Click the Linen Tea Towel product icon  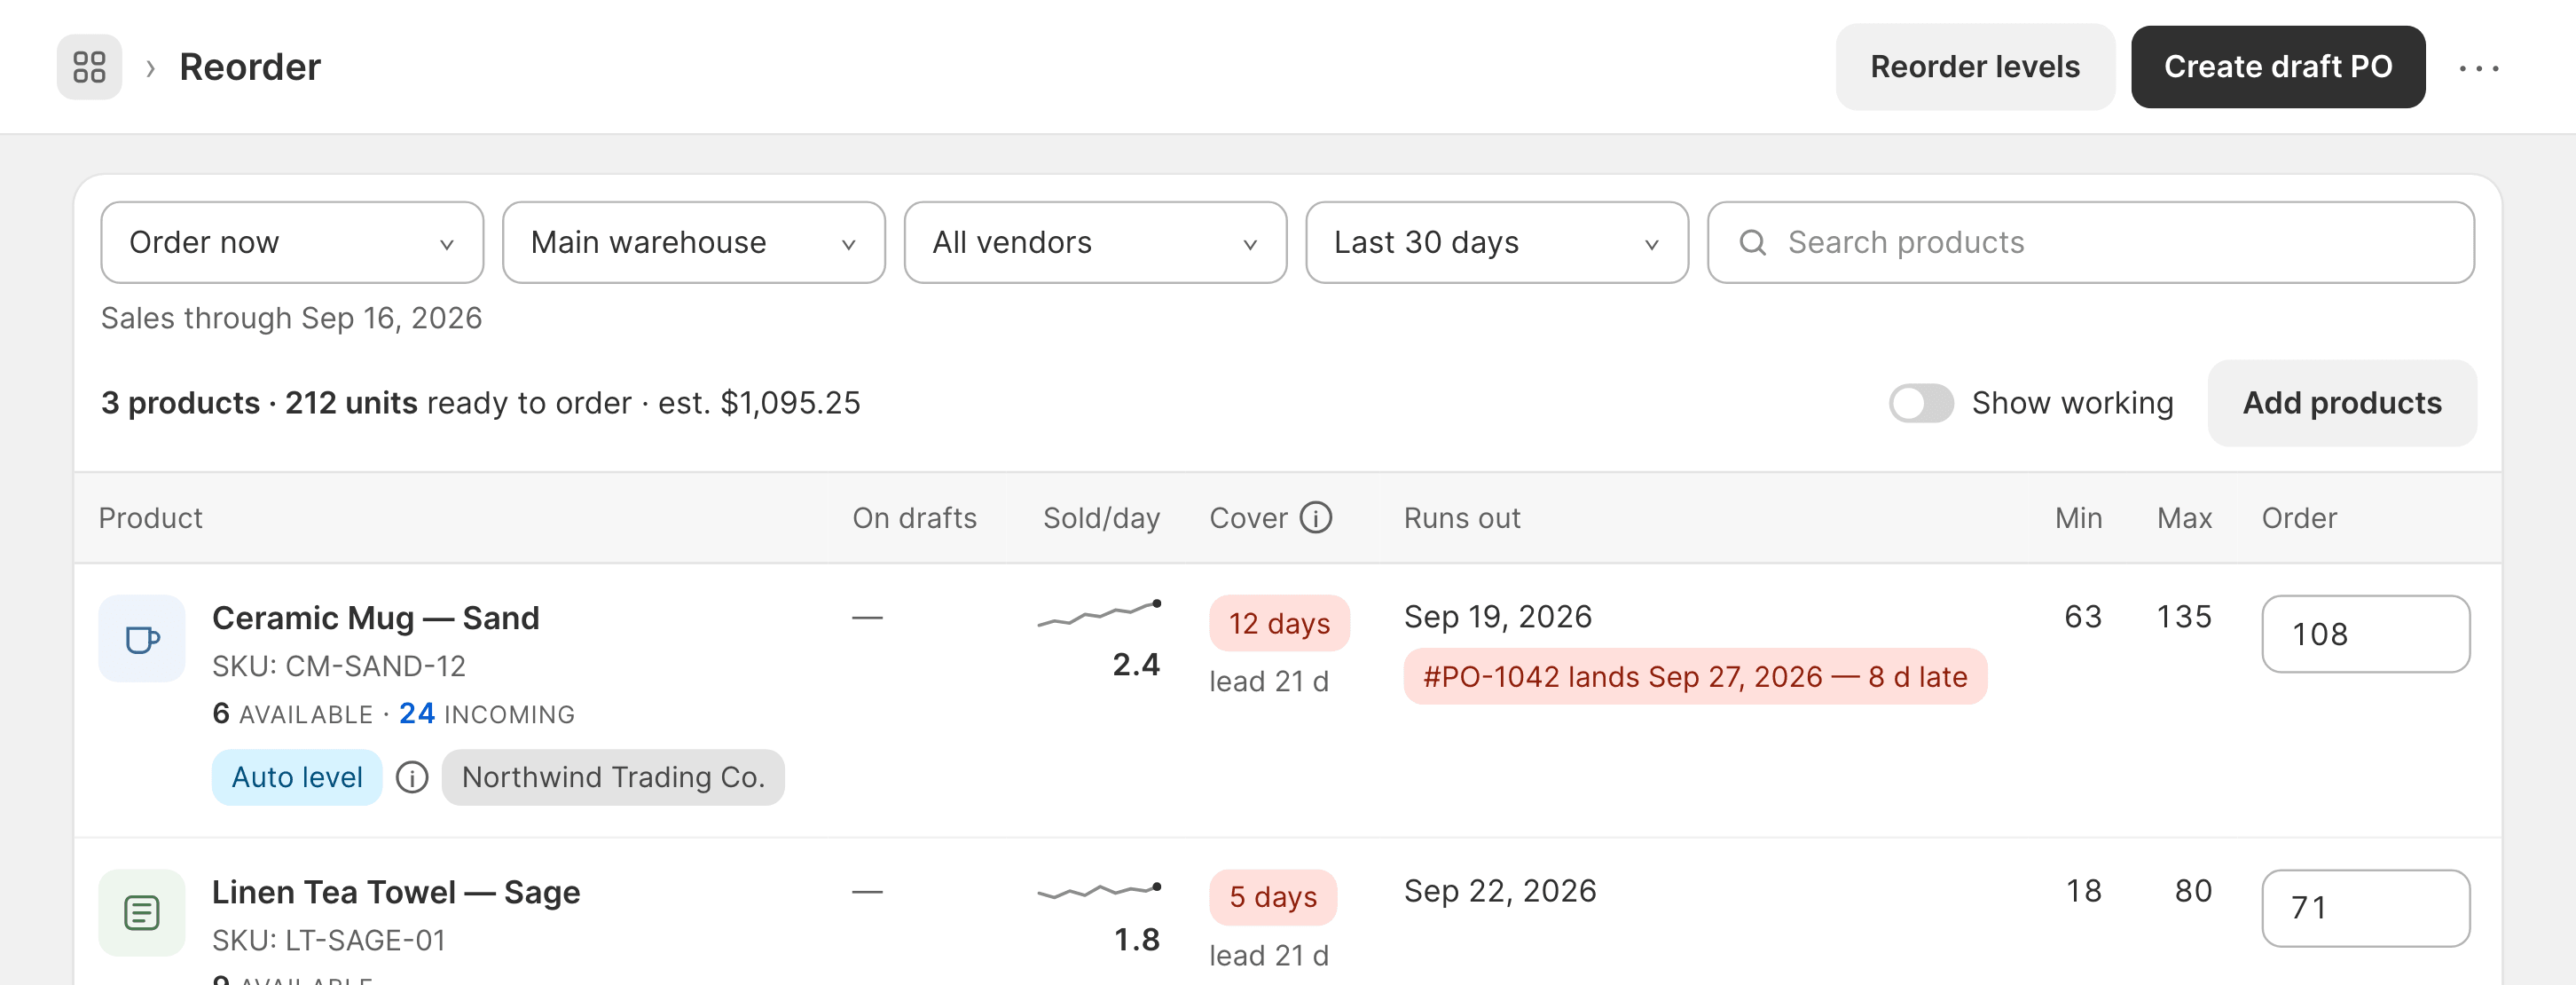[142, 912]
